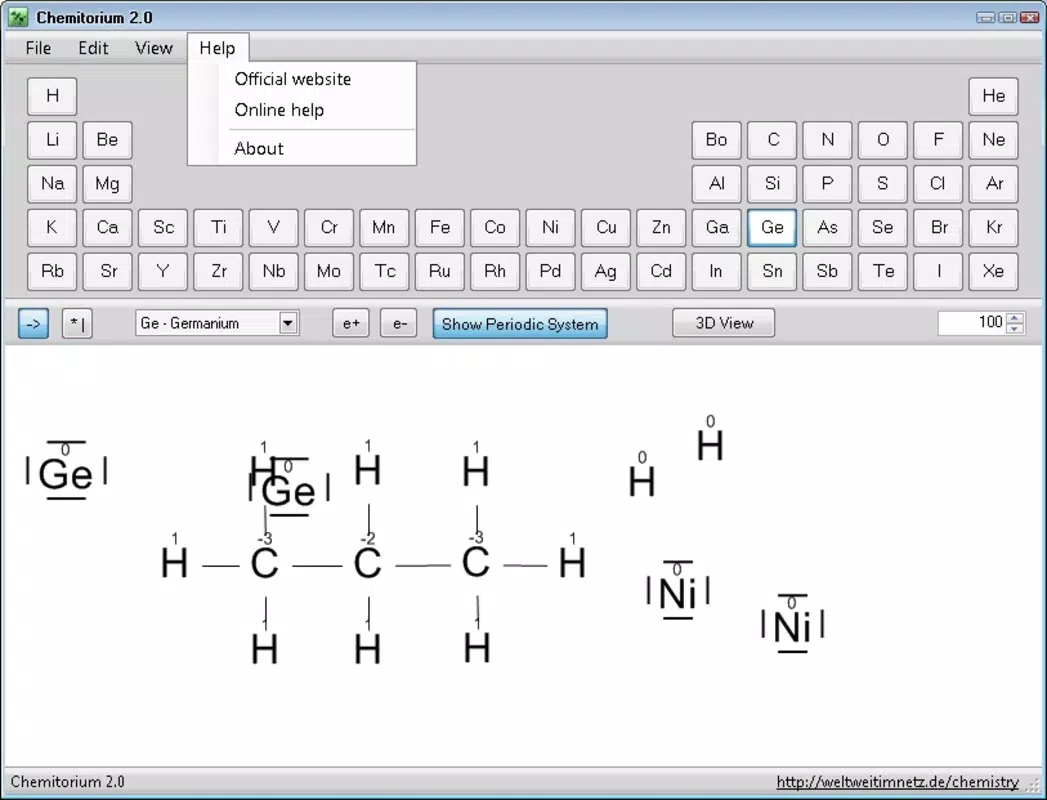
Task: Choose the Ne element button
Action: (x=994, y=140)
